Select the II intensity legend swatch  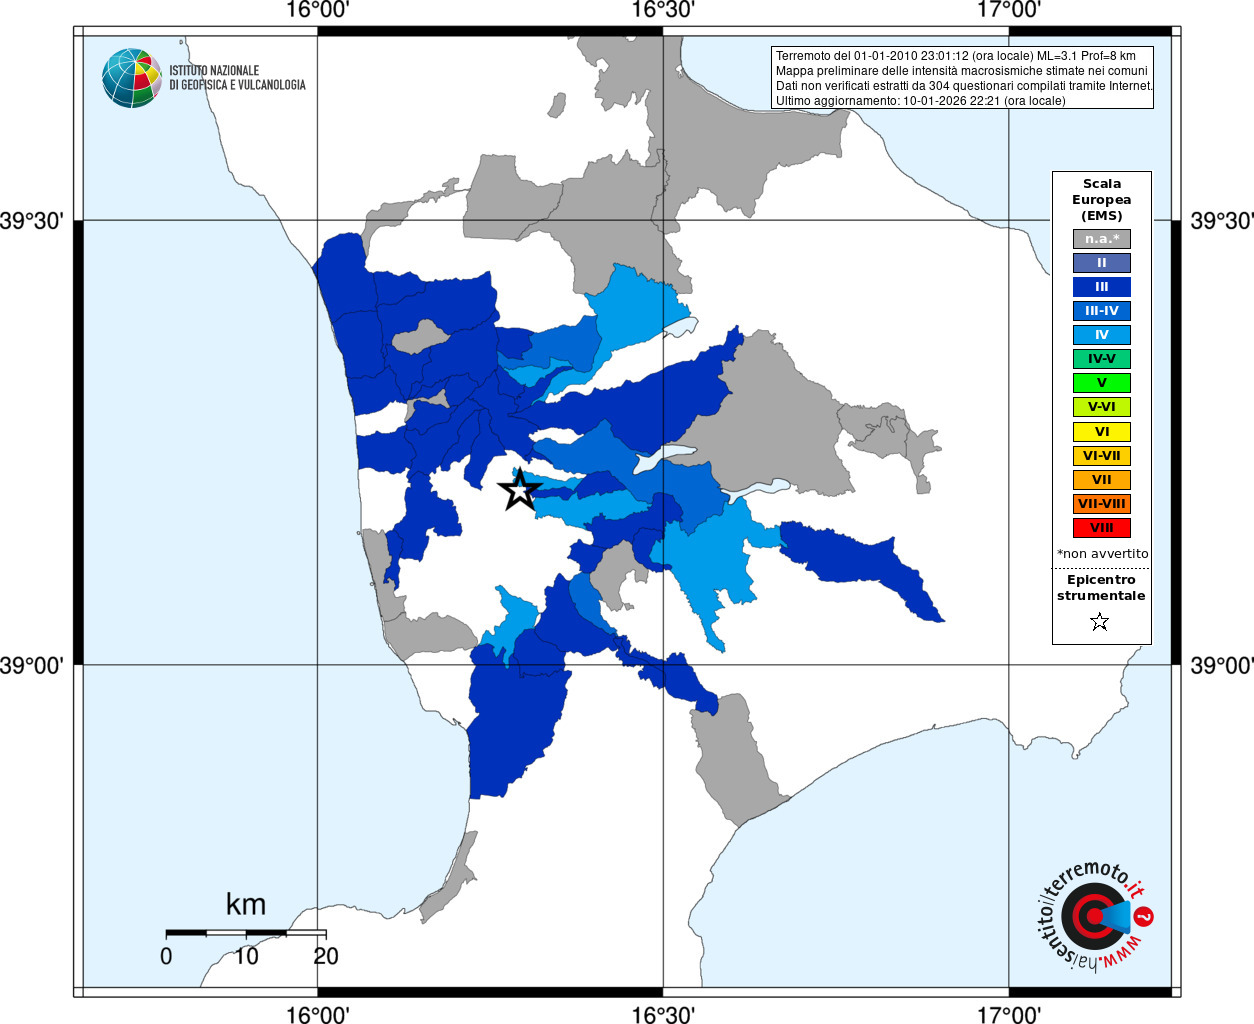click(1102, 263)
